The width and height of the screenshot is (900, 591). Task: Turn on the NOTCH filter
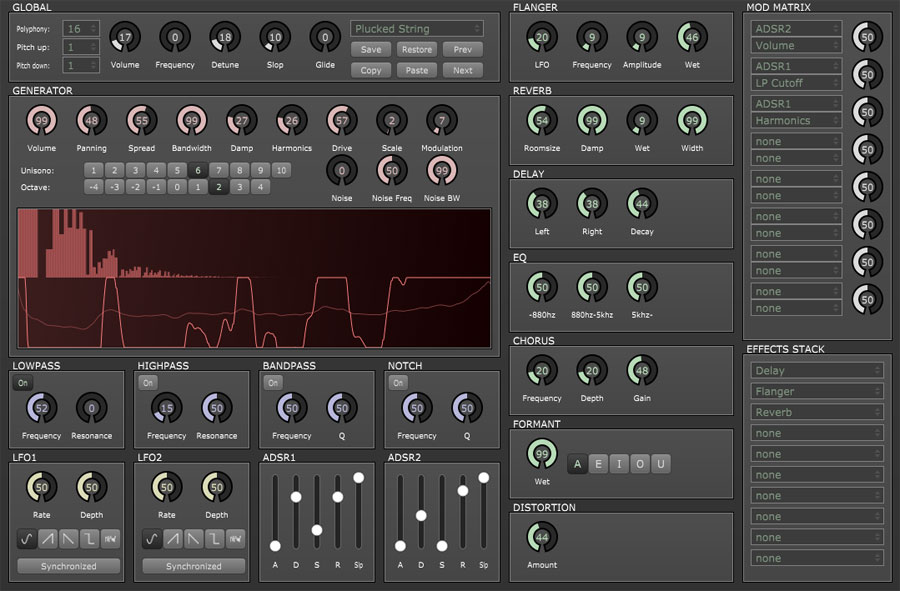397,383
